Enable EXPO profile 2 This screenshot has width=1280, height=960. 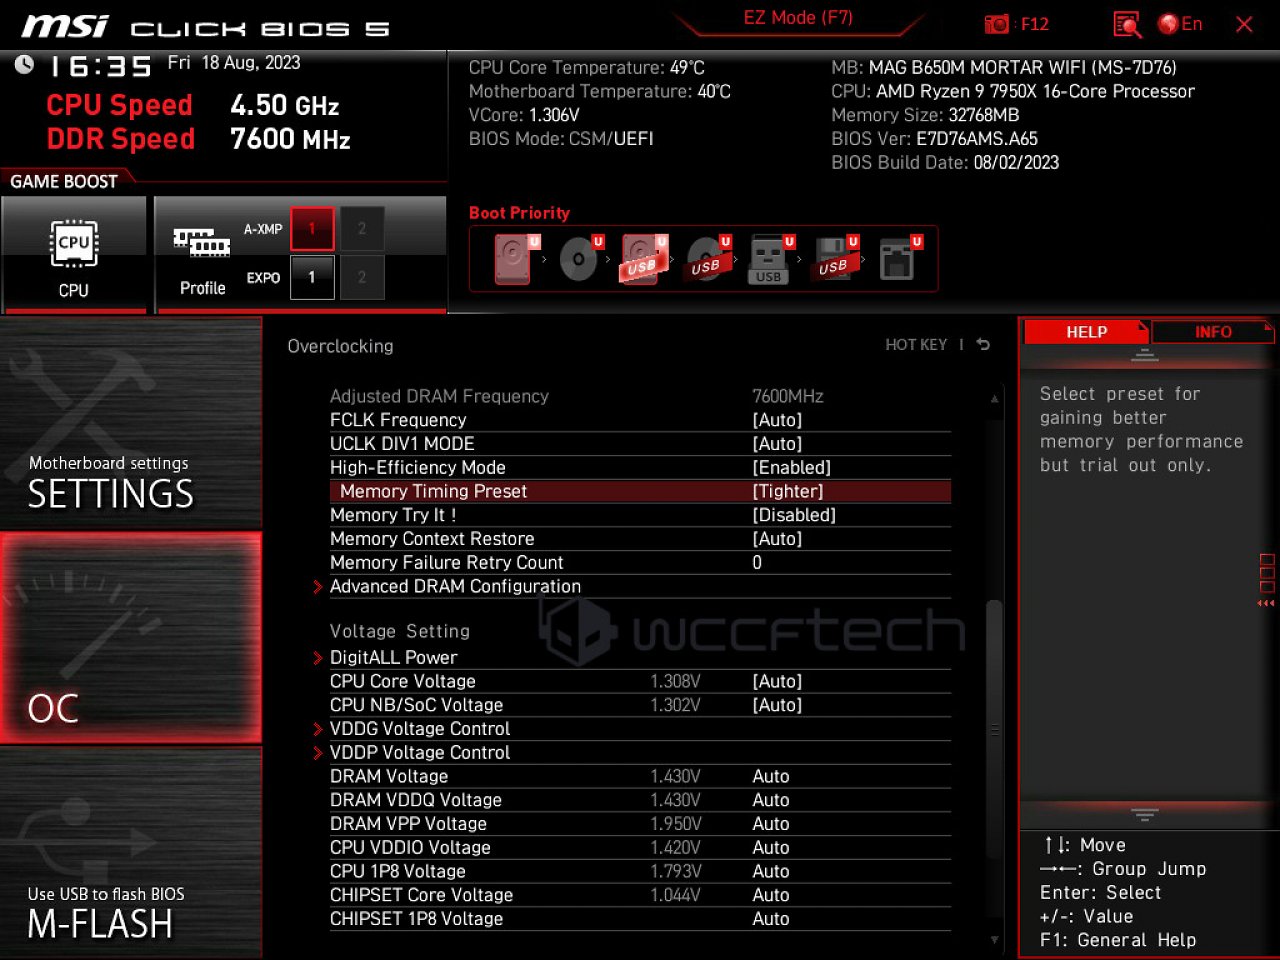362,277
